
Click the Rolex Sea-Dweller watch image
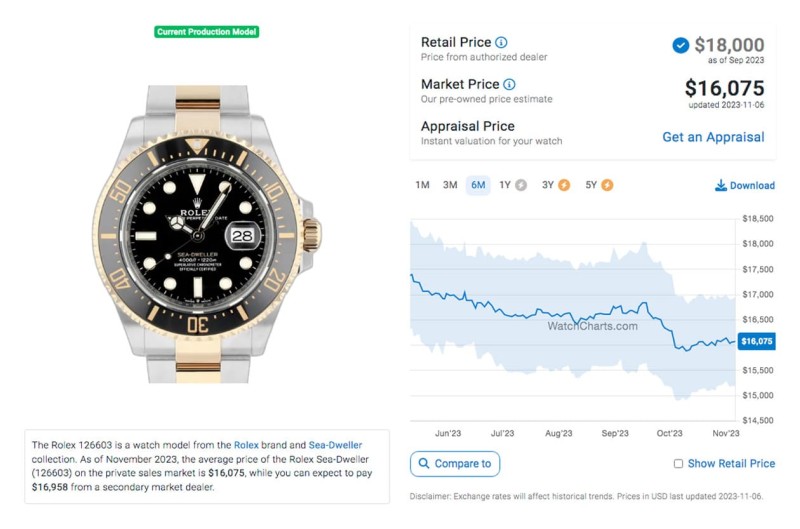(207, 234)
